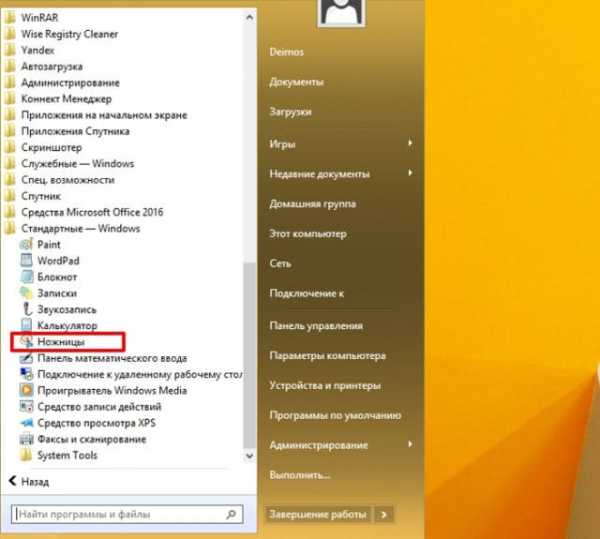Open the remote desktop connection icon
This screenshot has width=600, height=539.
click(x=26, y=374)
